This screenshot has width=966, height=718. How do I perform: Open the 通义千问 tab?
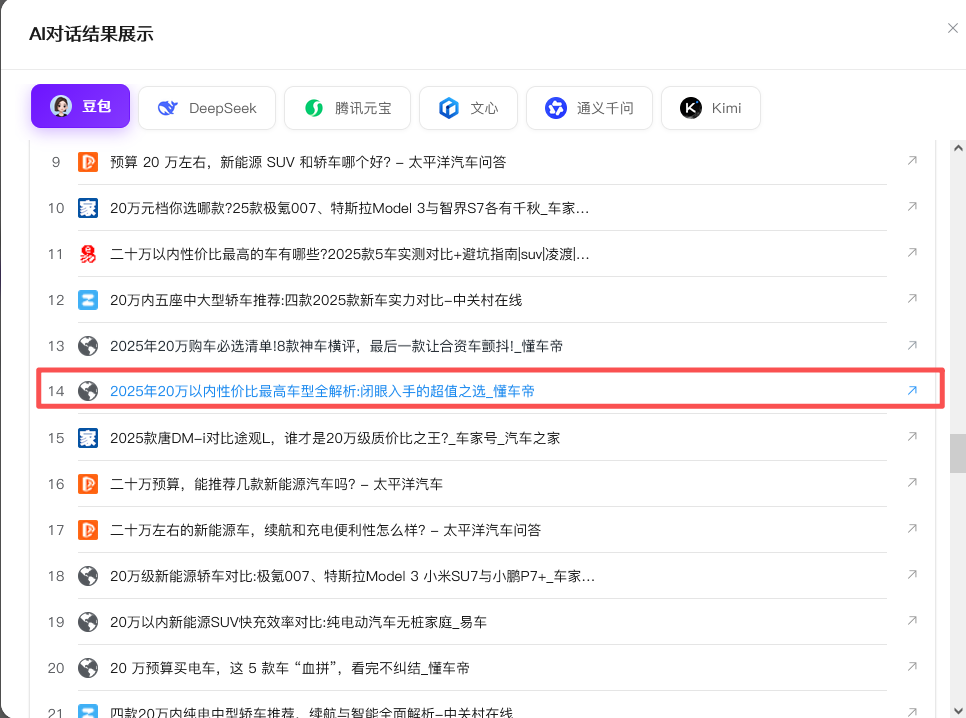tap(589, 108)
